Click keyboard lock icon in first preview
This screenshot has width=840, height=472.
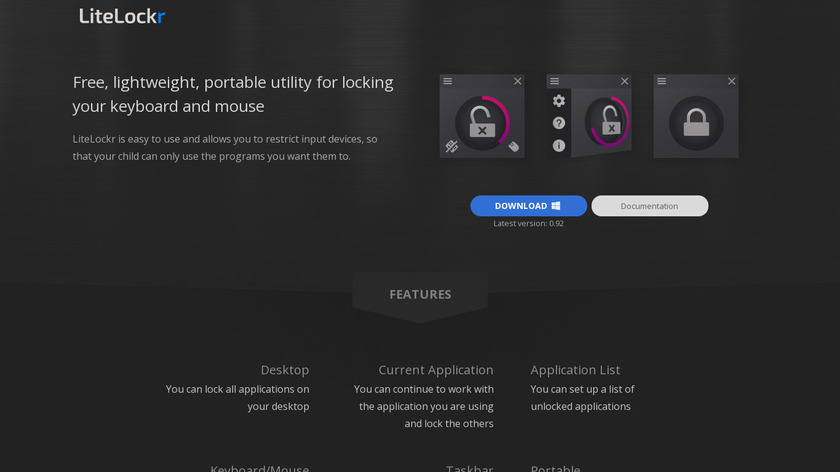point(451,146)
